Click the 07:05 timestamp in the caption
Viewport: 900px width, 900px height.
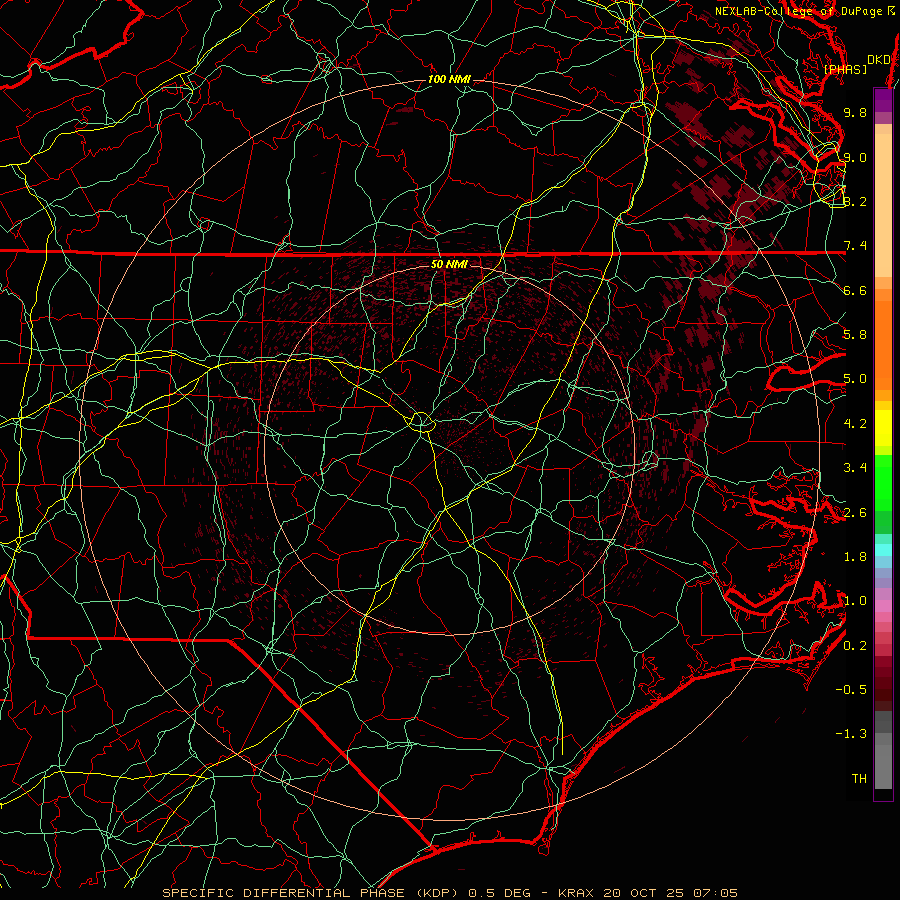click(715, 893)
